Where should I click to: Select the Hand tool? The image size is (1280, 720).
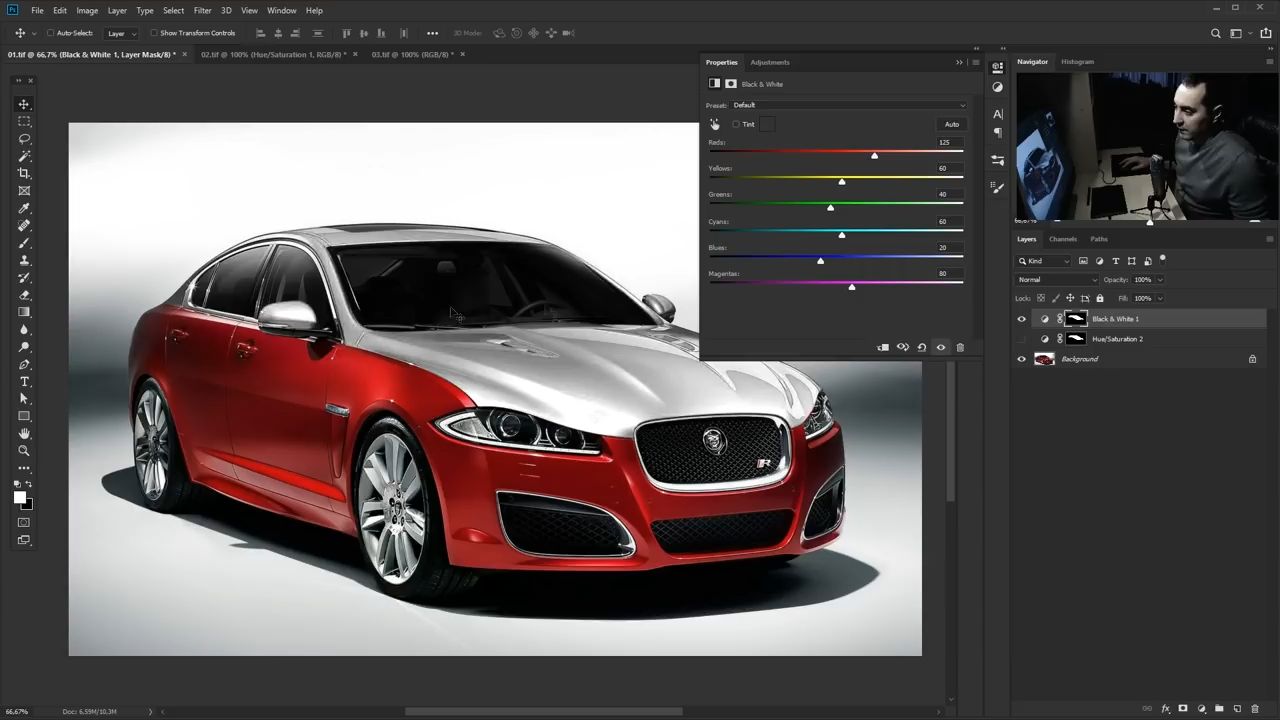(24, 434)
